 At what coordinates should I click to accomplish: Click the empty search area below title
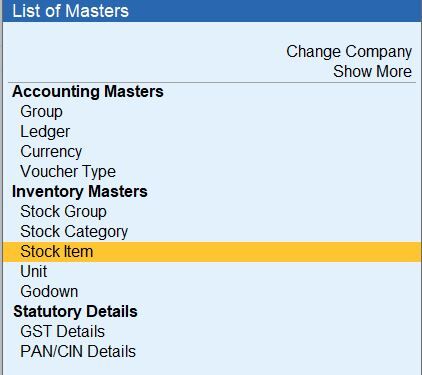pyautogui.click(x=212, y=32)
